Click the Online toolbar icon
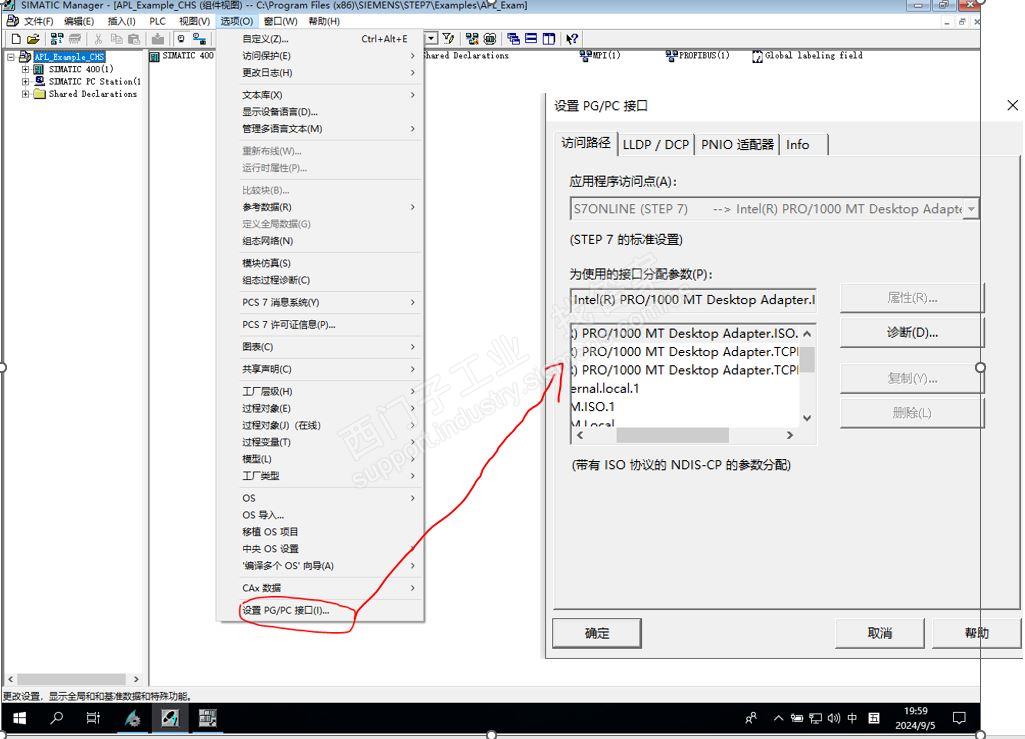Image resolution: width=1025 pixels, height=739 pixels. [x=181, y=39]
